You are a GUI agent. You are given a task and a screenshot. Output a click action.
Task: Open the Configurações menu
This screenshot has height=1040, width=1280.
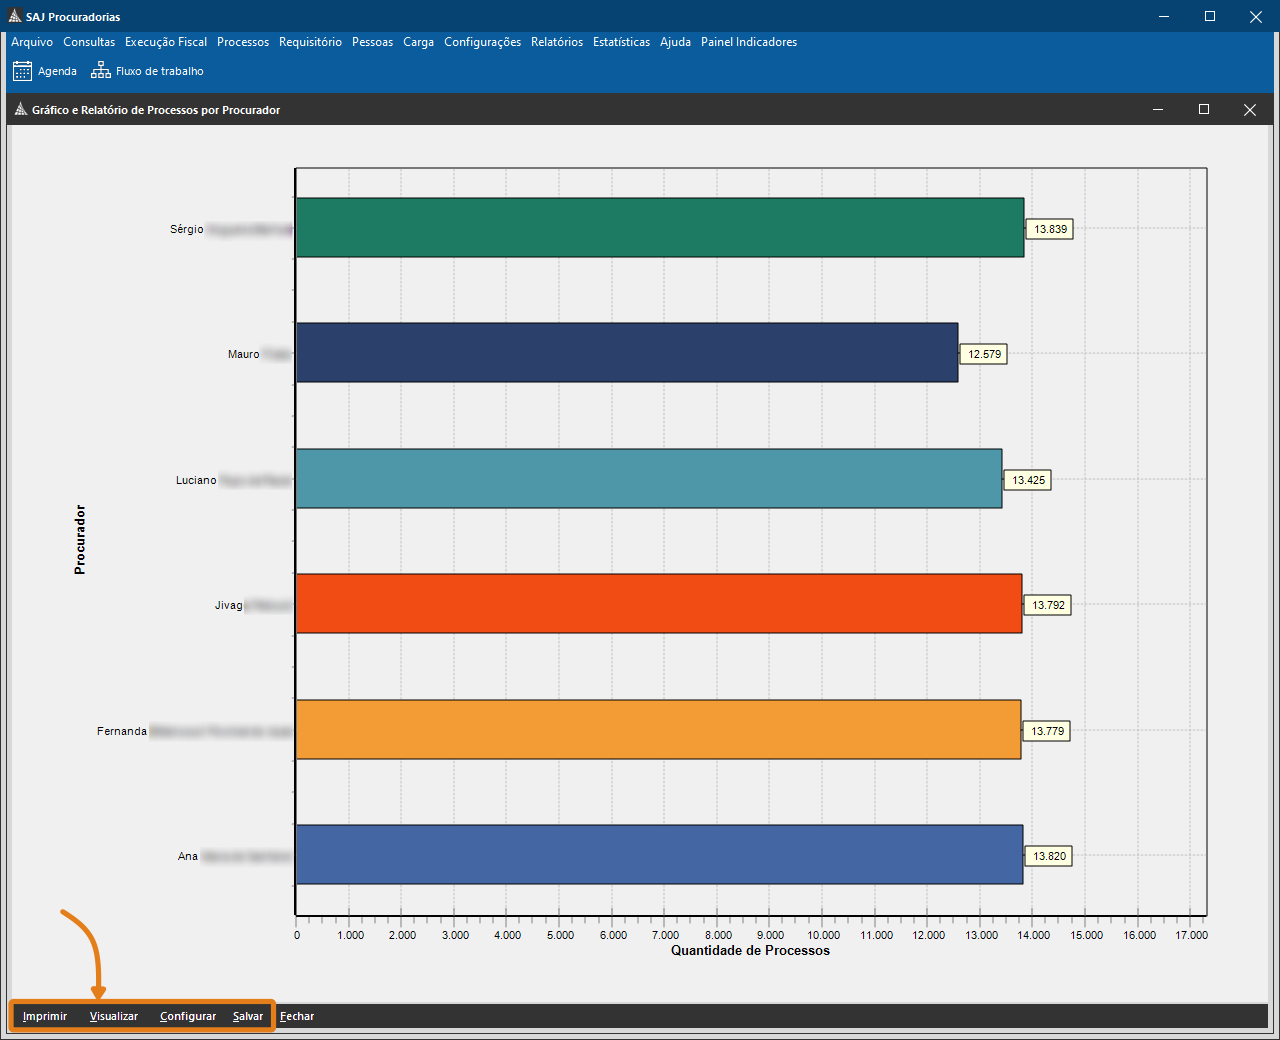[482, 42]
